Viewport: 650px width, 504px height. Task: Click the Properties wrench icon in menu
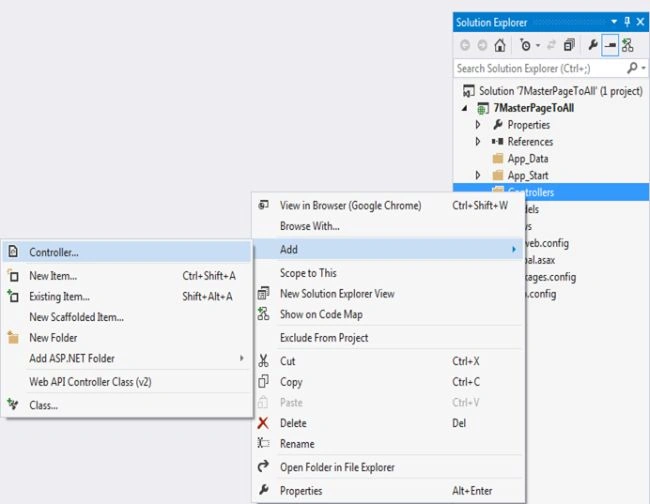pyautogui.click(x=264, y=490)
